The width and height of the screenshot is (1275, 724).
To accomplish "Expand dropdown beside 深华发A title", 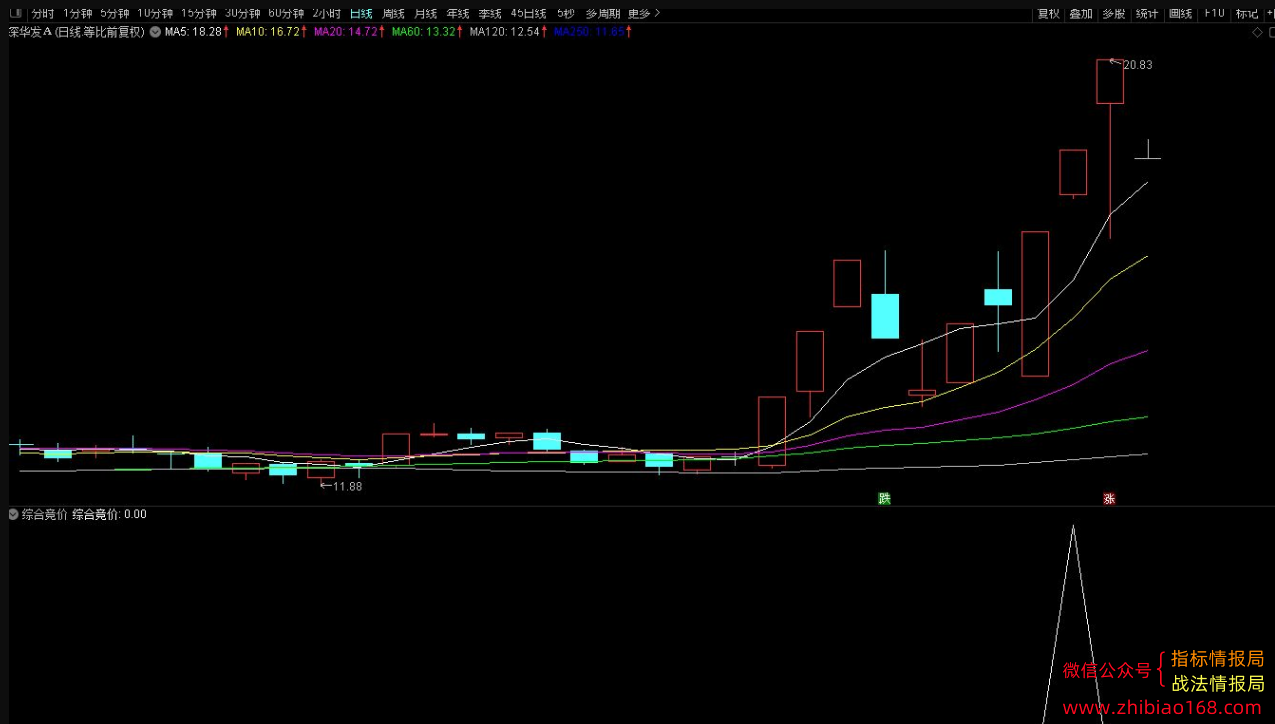I will 155,32.
